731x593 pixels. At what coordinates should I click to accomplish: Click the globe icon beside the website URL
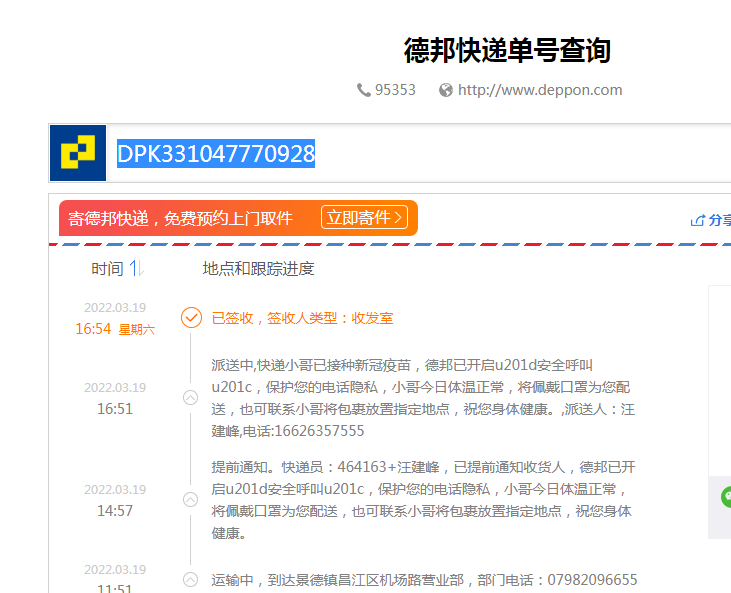coord(446,90)
